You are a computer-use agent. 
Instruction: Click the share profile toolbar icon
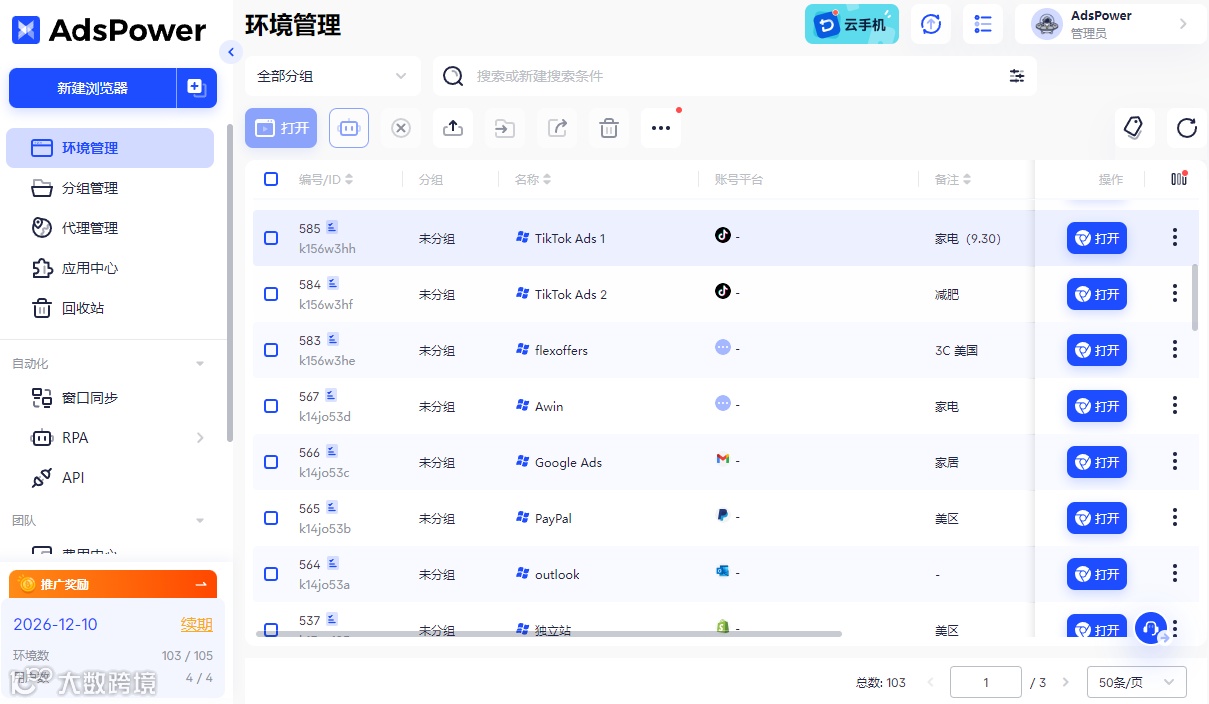557,128
